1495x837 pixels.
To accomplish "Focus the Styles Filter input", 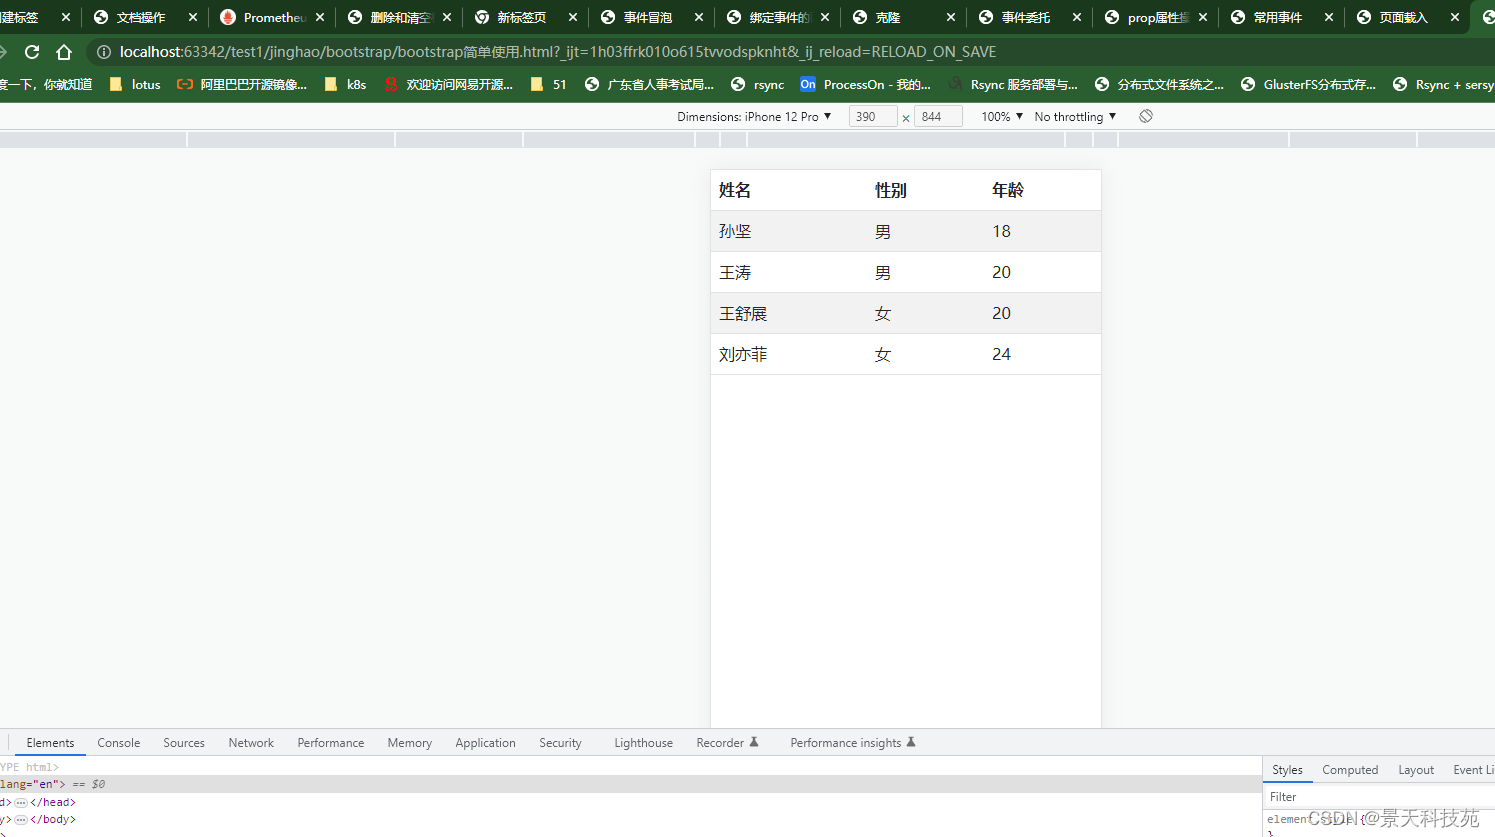I will [1380, 797].
